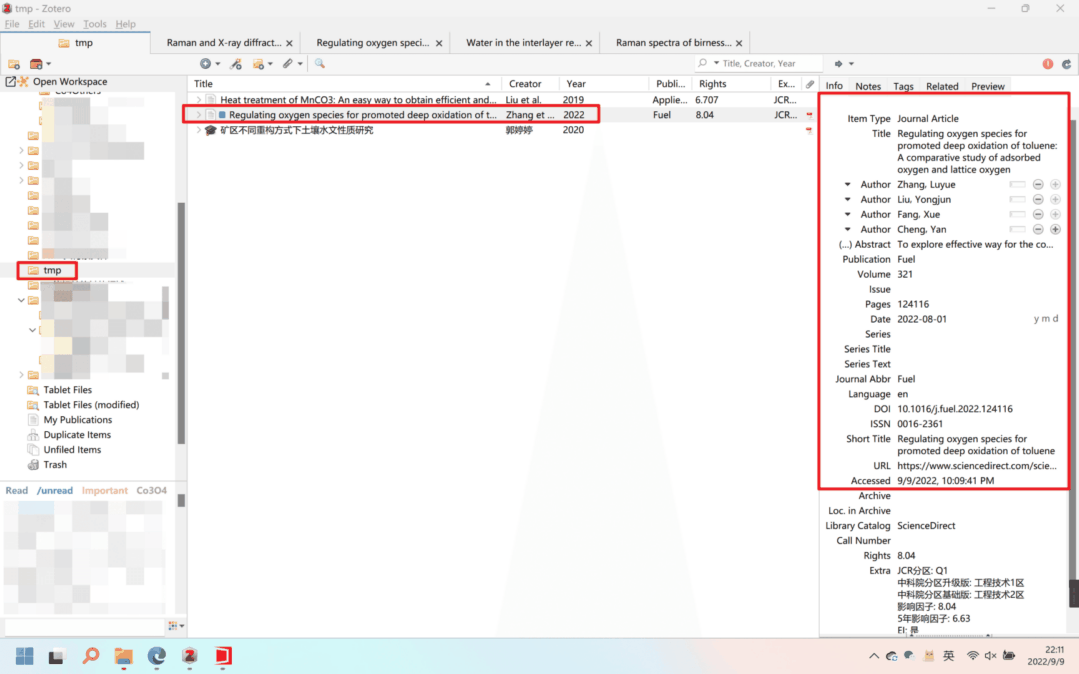Open Microsoft Edge from the taskbar

pos(157,656)
